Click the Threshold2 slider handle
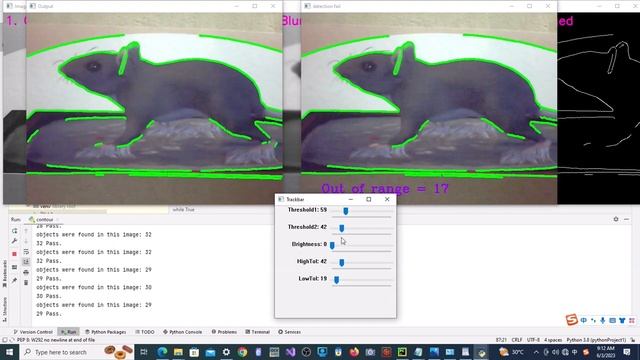 click(342, 228)
